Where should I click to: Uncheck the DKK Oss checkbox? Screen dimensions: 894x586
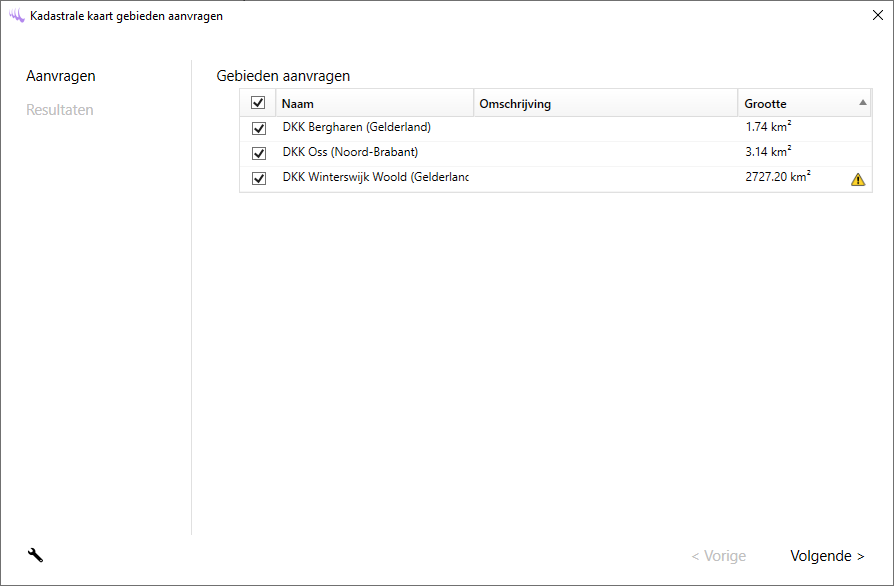[258, 153]
